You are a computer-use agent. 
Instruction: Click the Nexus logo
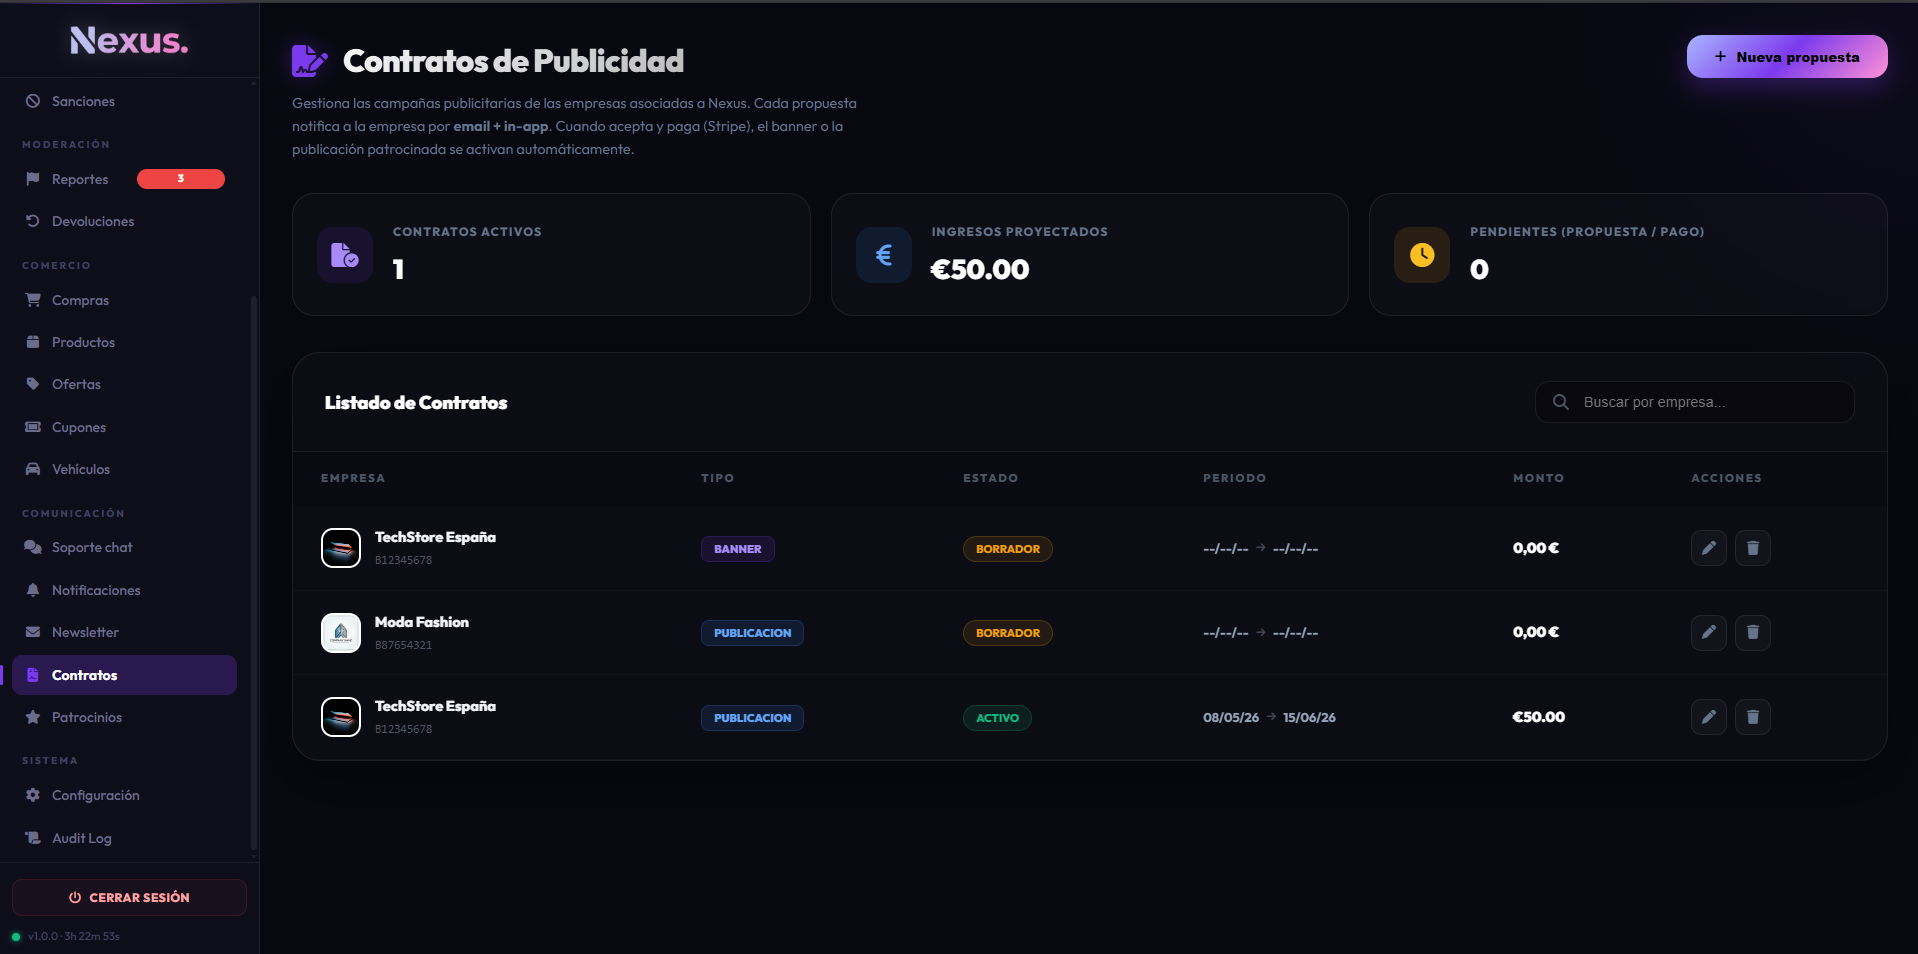pyautogui.click(x=129, y=40)
